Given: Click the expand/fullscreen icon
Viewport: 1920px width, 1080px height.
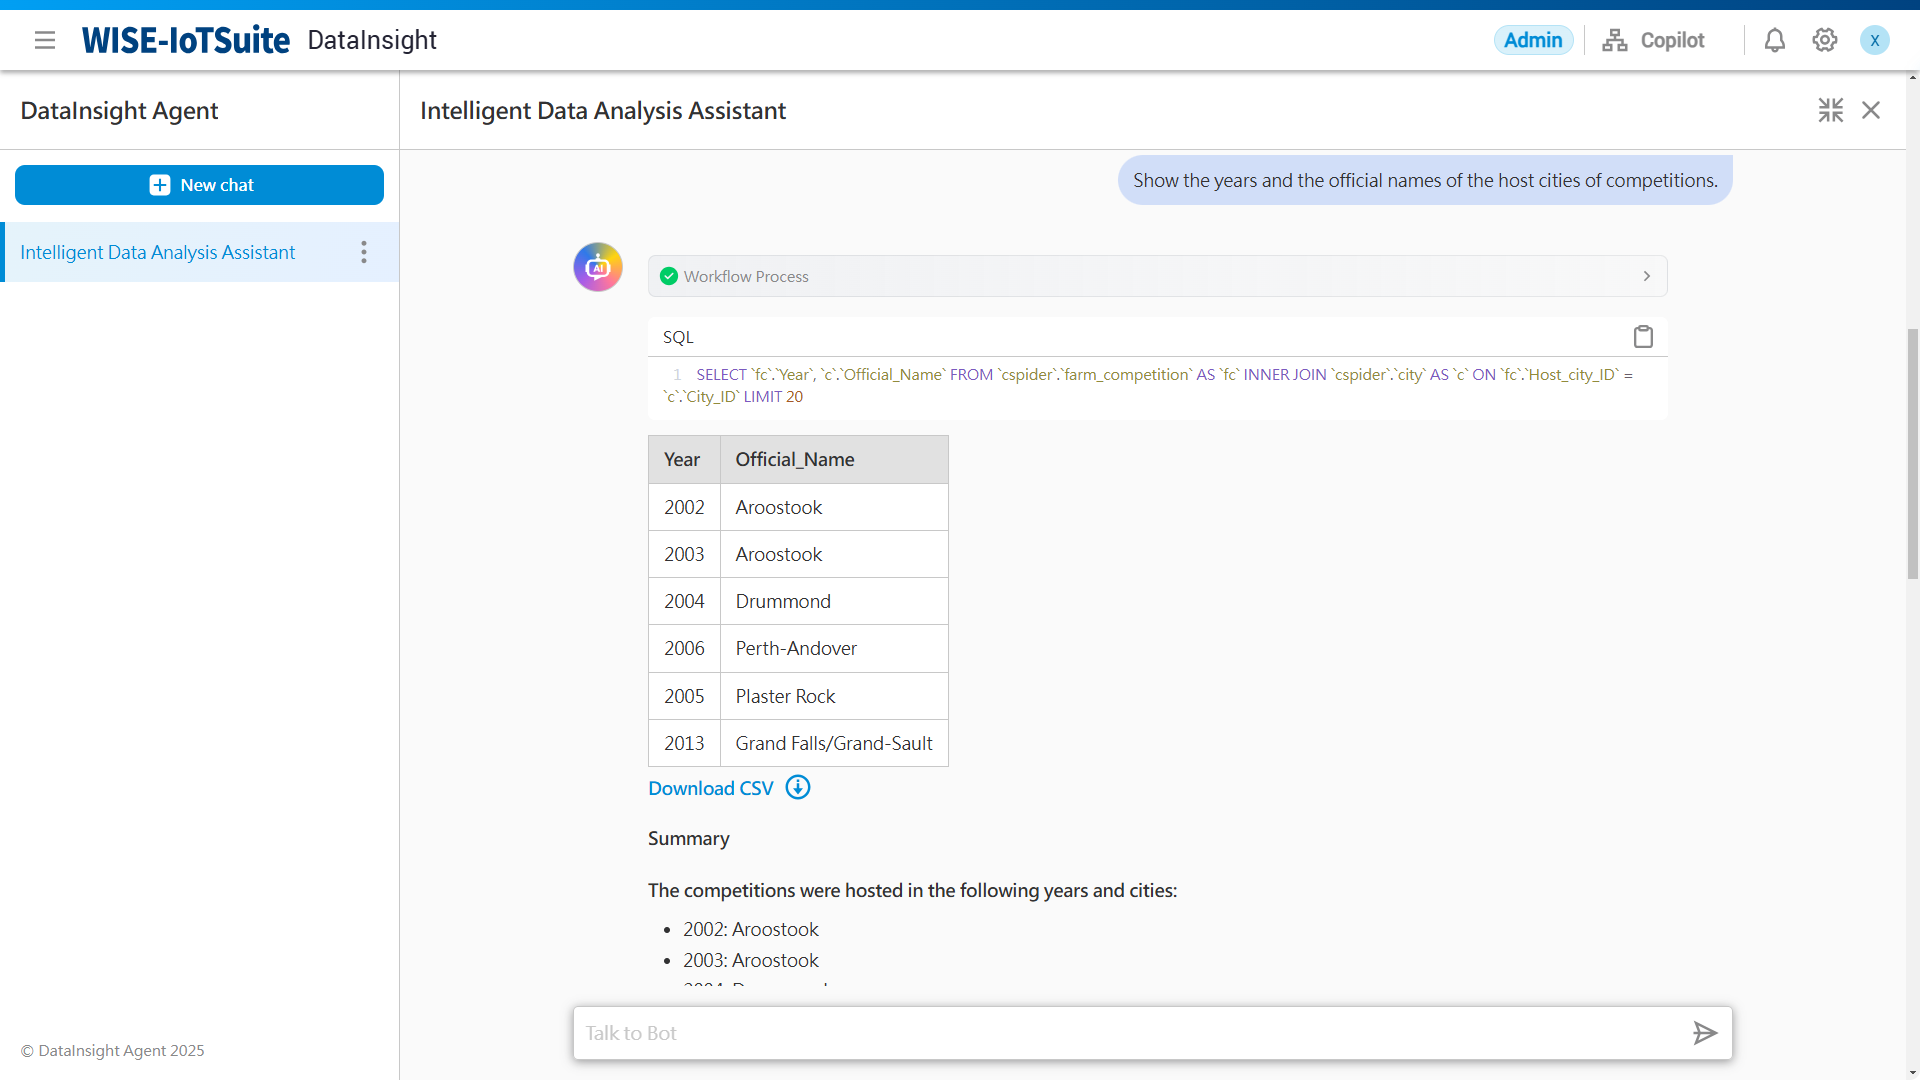Looking at the screenshot, I should click(x=1830, y=109).
